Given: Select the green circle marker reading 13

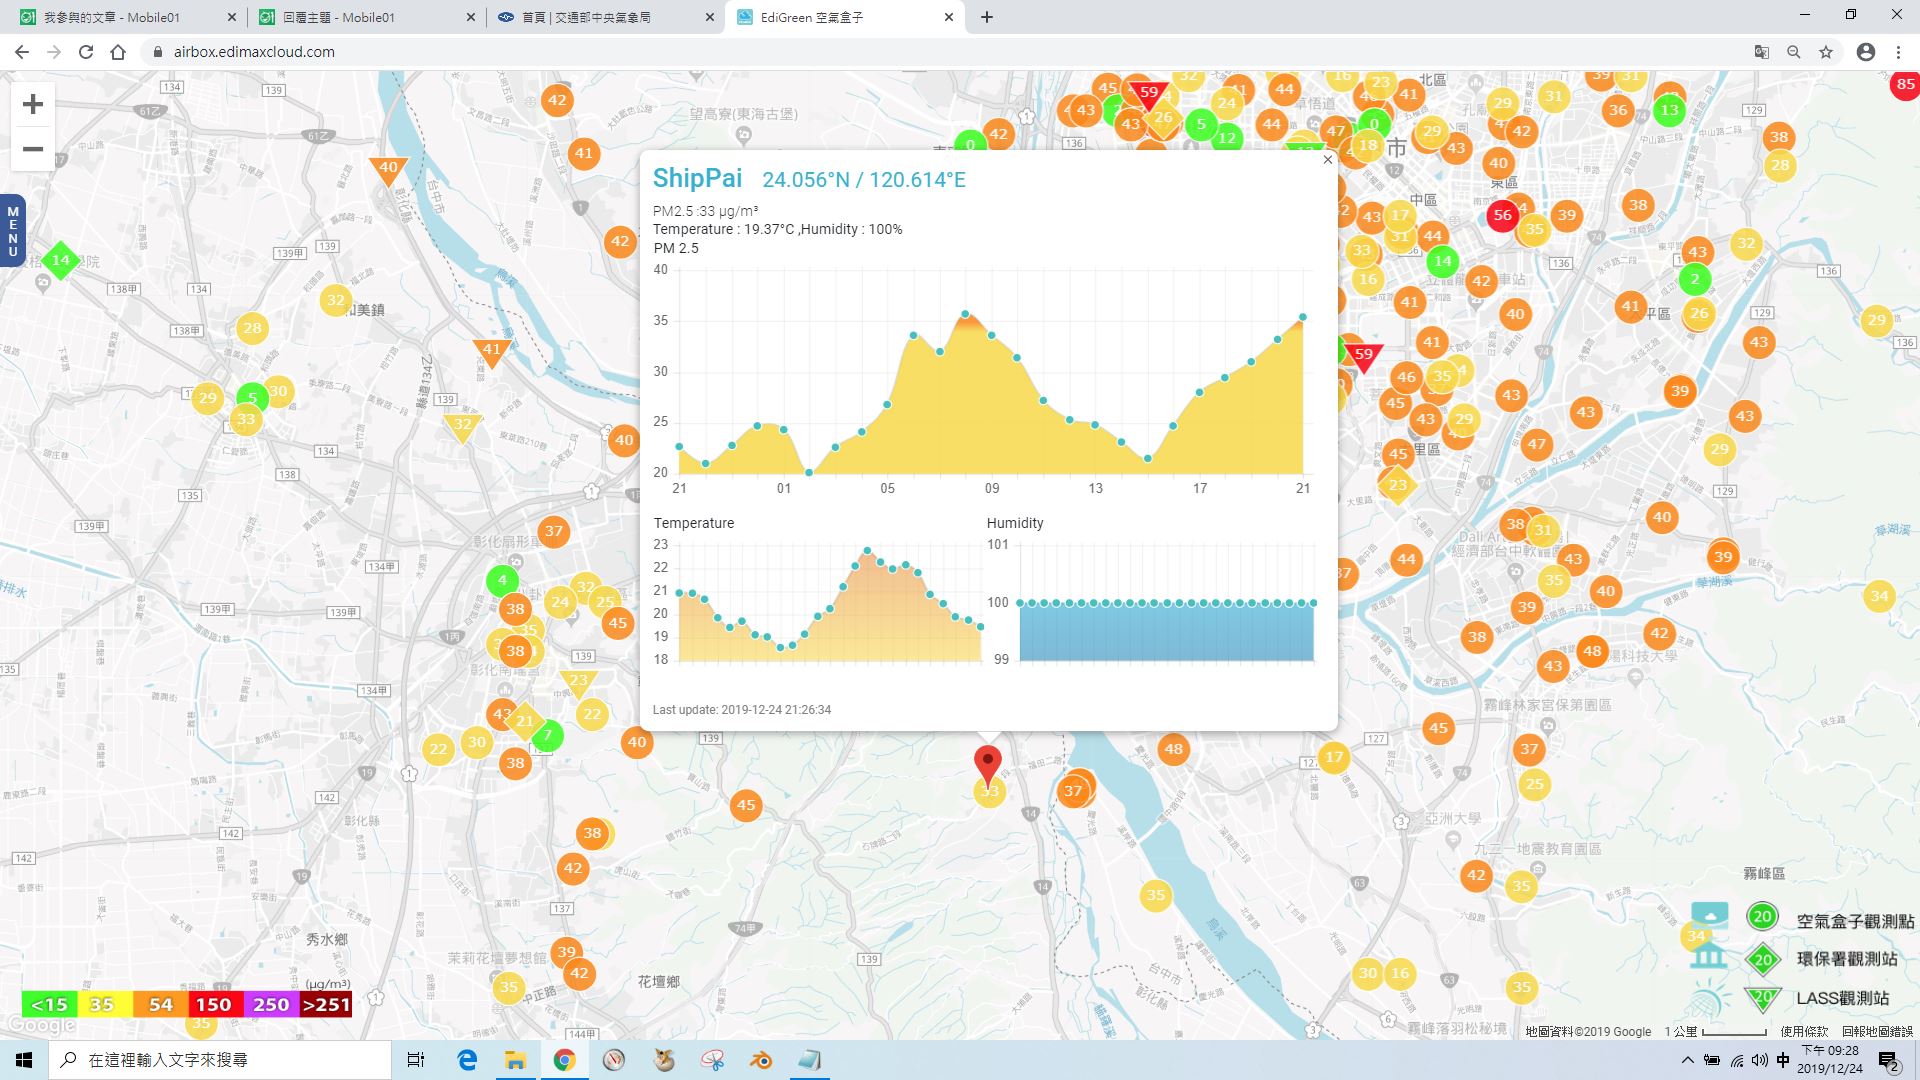Looking at the screenshot, I should (x=1669, y=111).
